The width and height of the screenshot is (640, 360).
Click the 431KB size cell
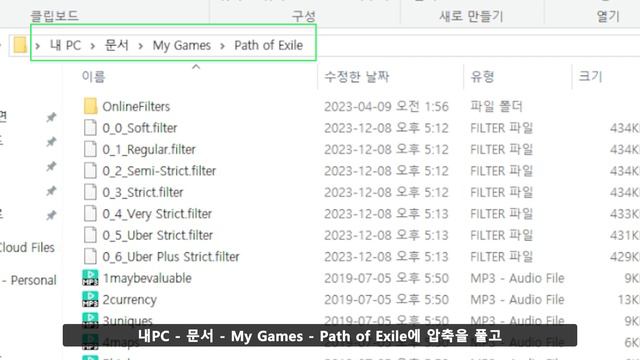point(624,235)
